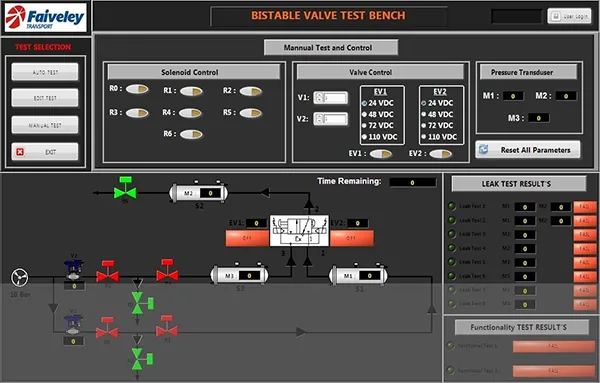Toggle the EV2 switch in Valve Control
The image size is (600, 383).
point(440,154)
